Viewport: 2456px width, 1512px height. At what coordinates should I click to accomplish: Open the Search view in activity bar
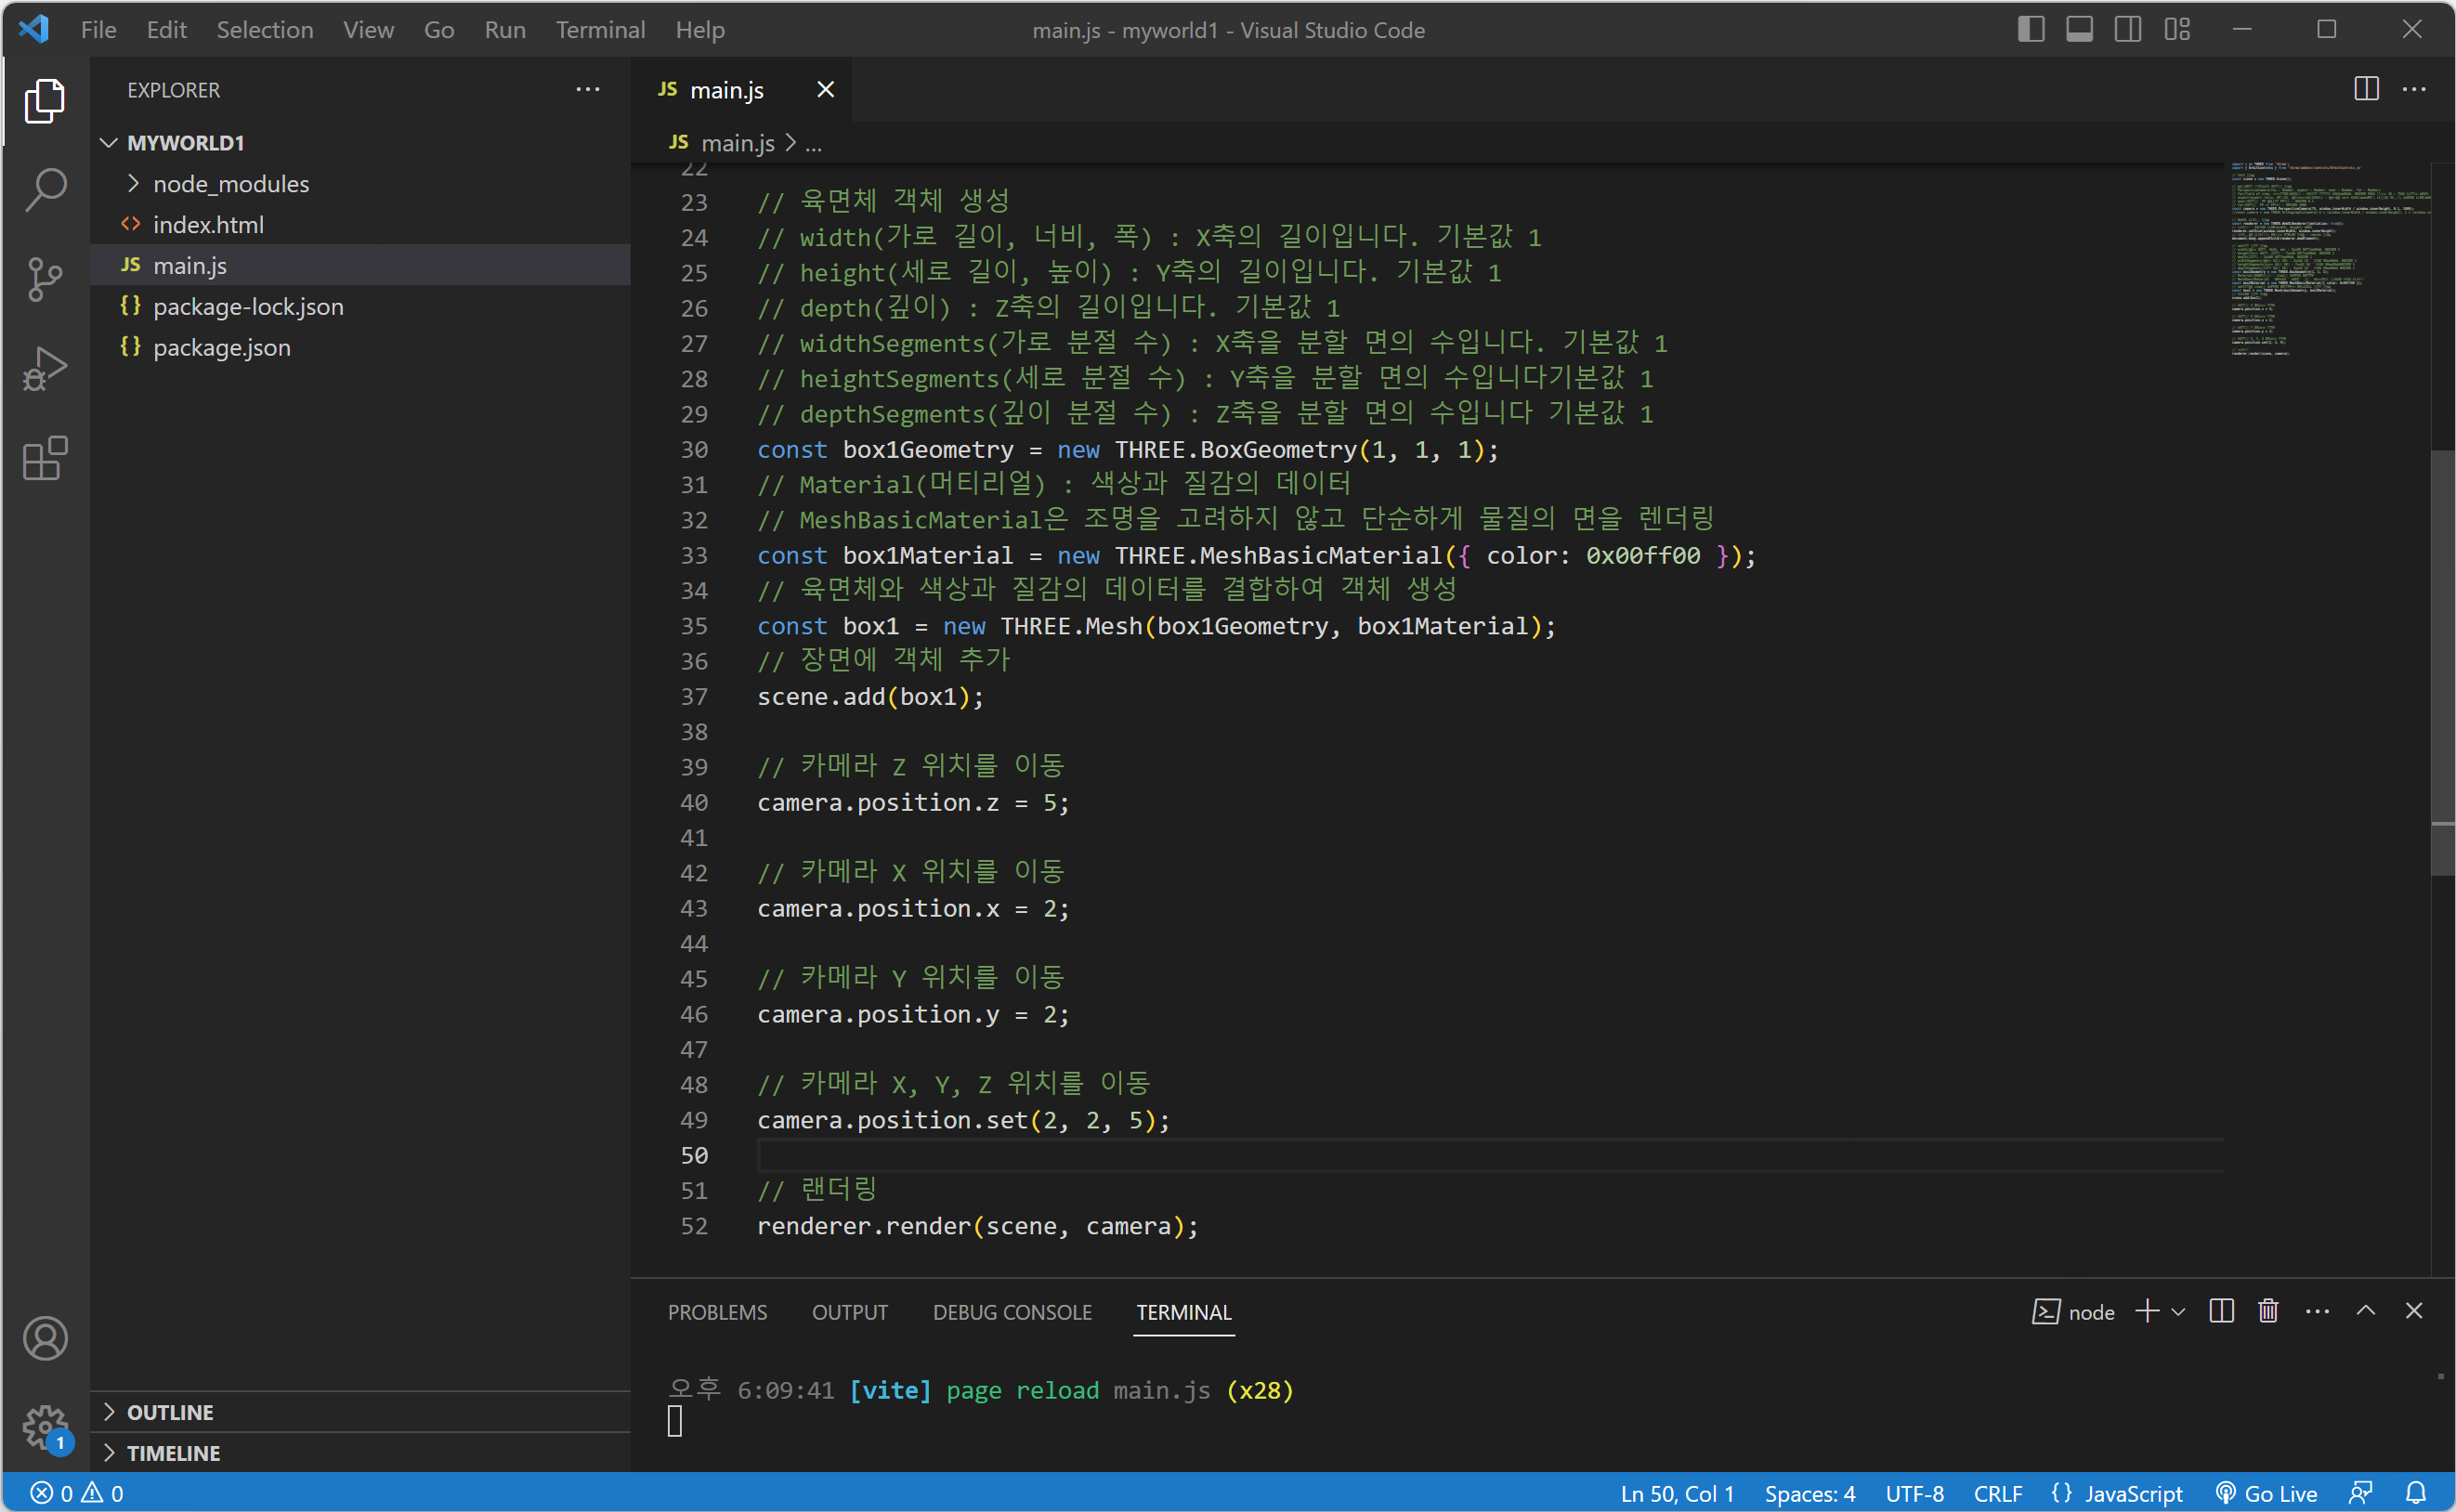(x=45, y=189)
